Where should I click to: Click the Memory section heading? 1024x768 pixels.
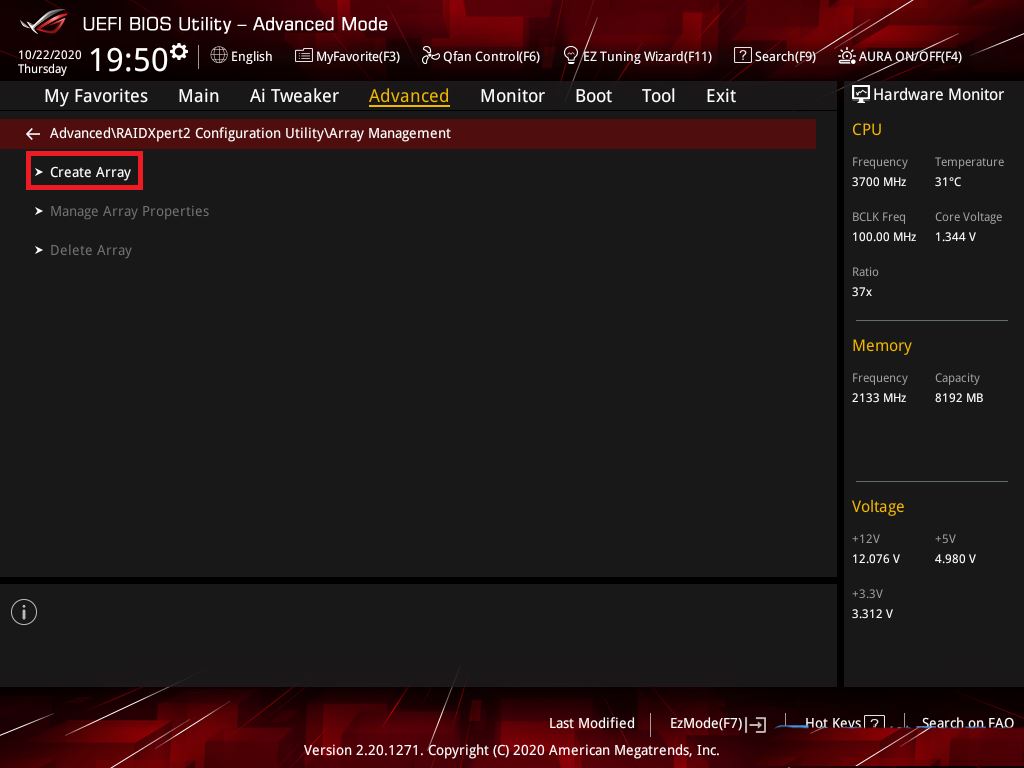click(882, 345)
